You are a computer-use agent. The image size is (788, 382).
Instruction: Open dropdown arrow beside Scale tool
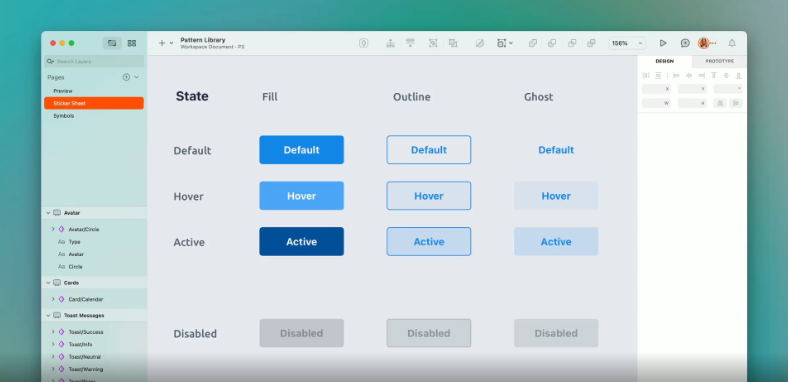click(511, 43)
